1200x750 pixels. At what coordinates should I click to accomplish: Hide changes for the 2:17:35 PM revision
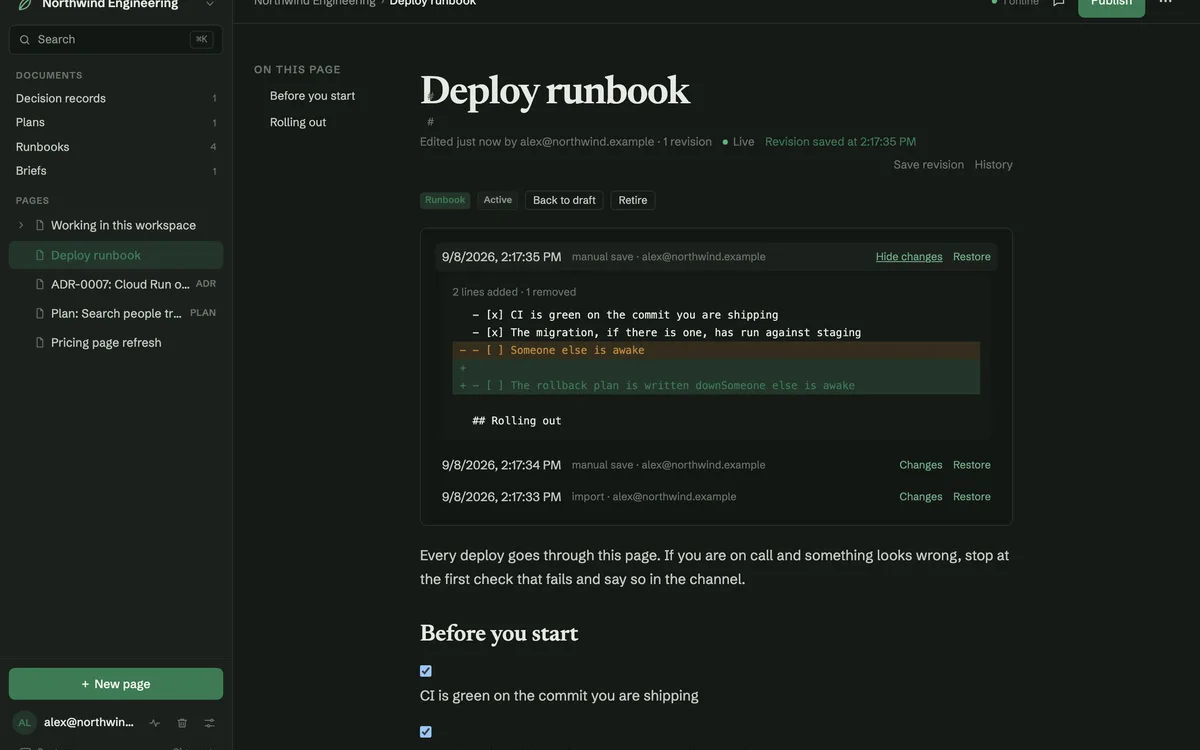tap(909, 257)
